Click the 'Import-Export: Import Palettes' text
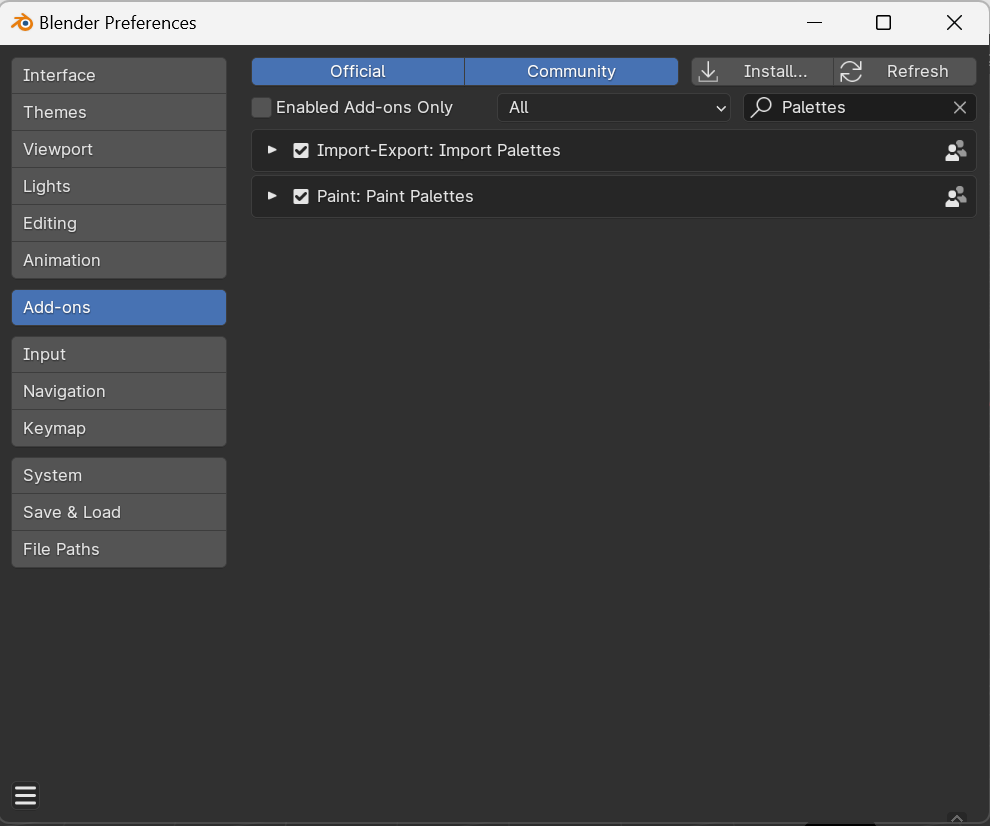Image resolution: width=990 pixels, height=826 pixels. click(x=438, y=150)
